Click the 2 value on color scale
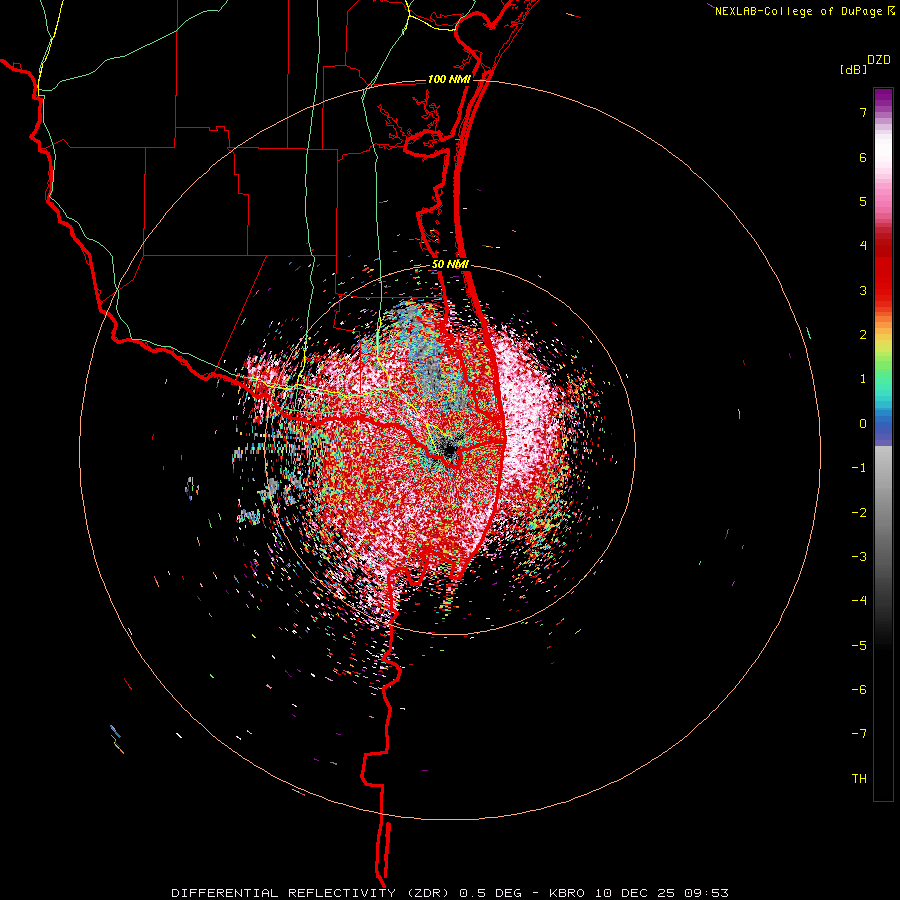Viewport: 900px width, 900px height. click(863, 335)
